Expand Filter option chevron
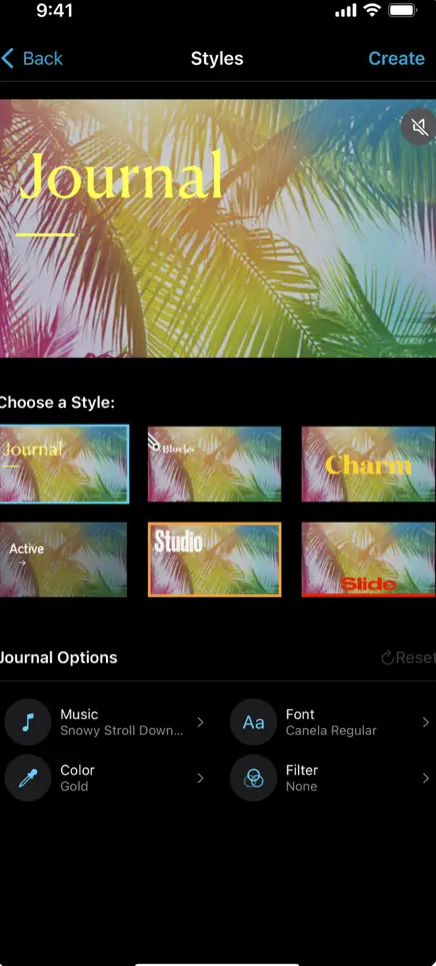436x966 pixels. (x=426, y=778)
